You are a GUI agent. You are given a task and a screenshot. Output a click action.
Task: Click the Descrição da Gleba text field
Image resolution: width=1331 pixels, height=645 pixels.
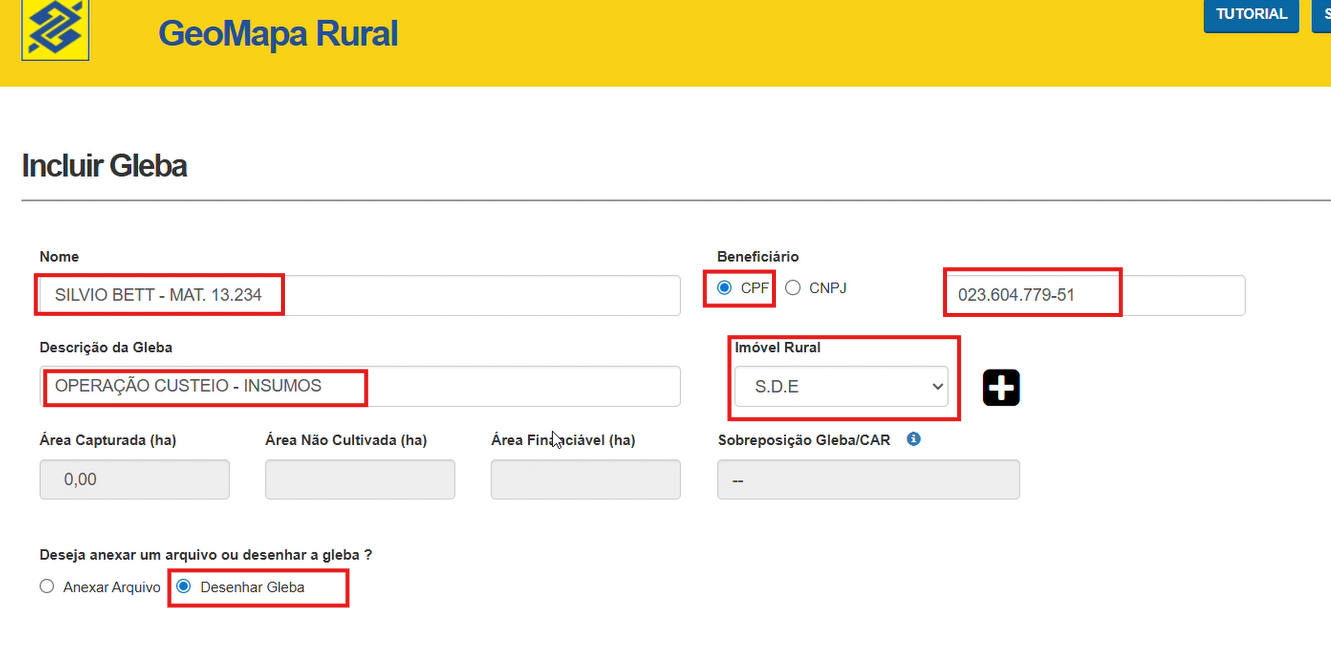point(360,386)
